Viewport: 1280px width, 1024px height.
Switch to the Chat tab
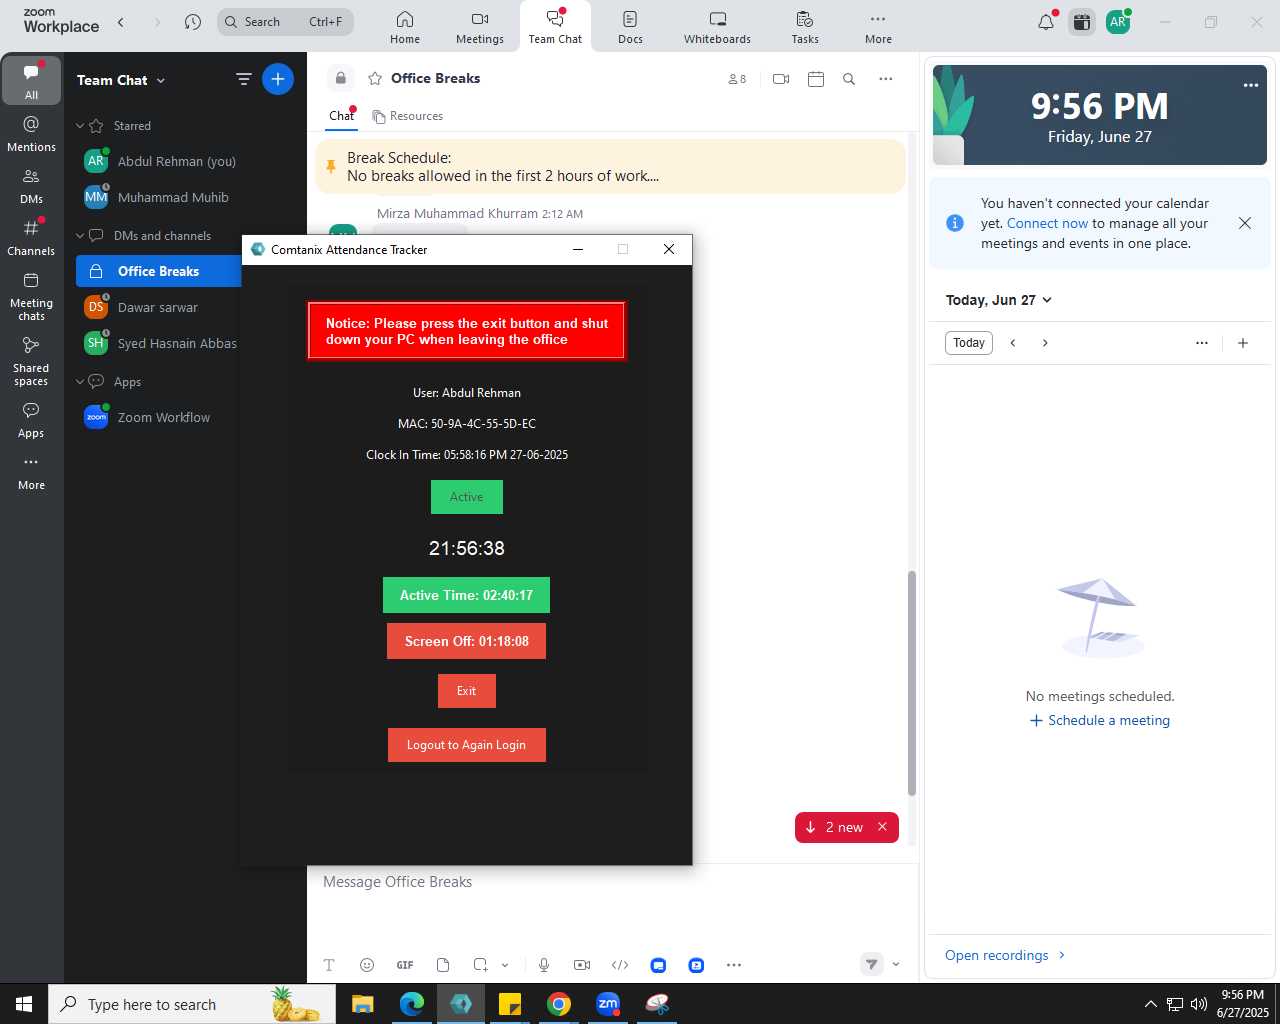[x=341, y=116]
